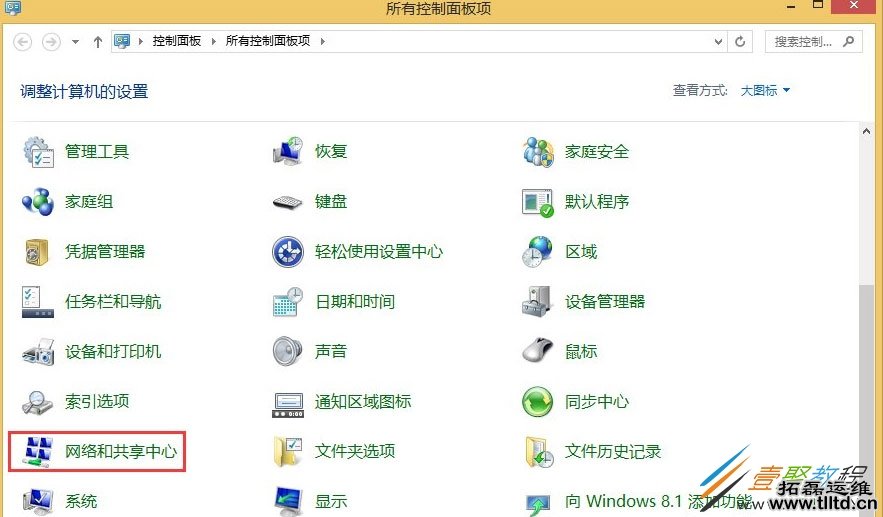
Task: Click the Control Panel icon in address bar
Action: (122, 41)
